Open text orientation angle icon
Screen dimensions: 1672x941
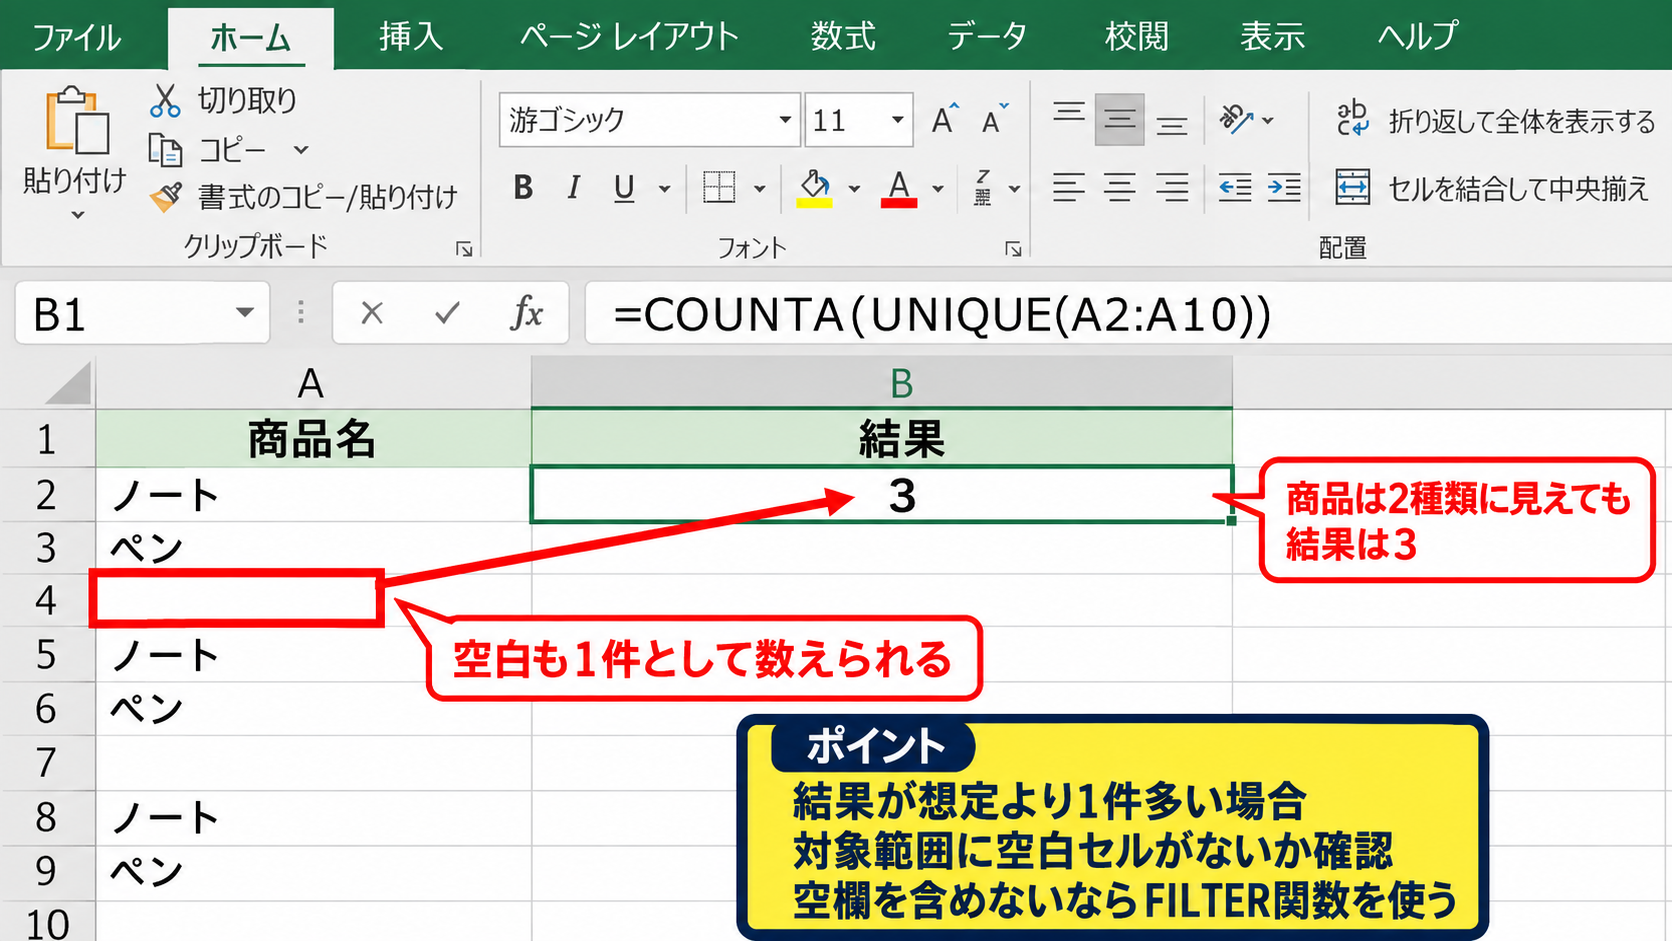click(1236, 120)
